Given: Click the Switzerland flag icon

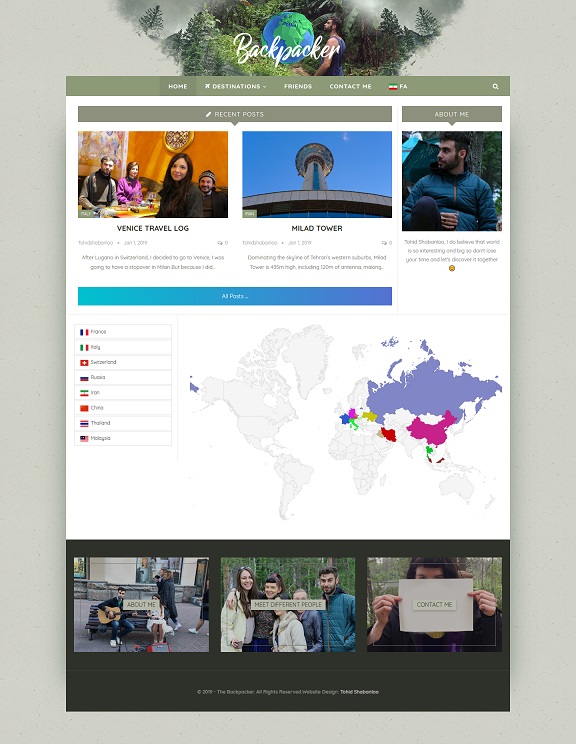Looking at the screenshot, I should (84, 363).
